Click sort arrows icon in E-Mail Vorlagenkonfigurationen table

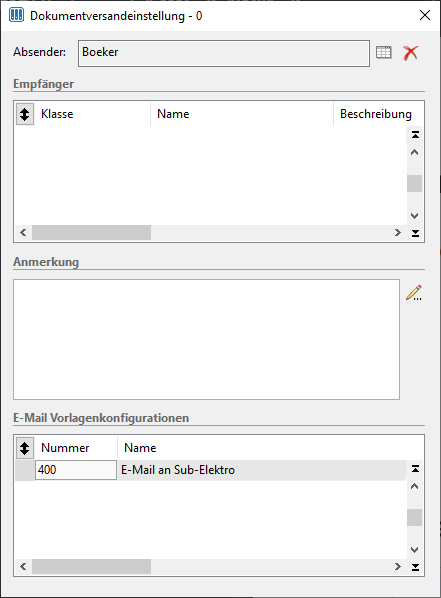point(25,448)
